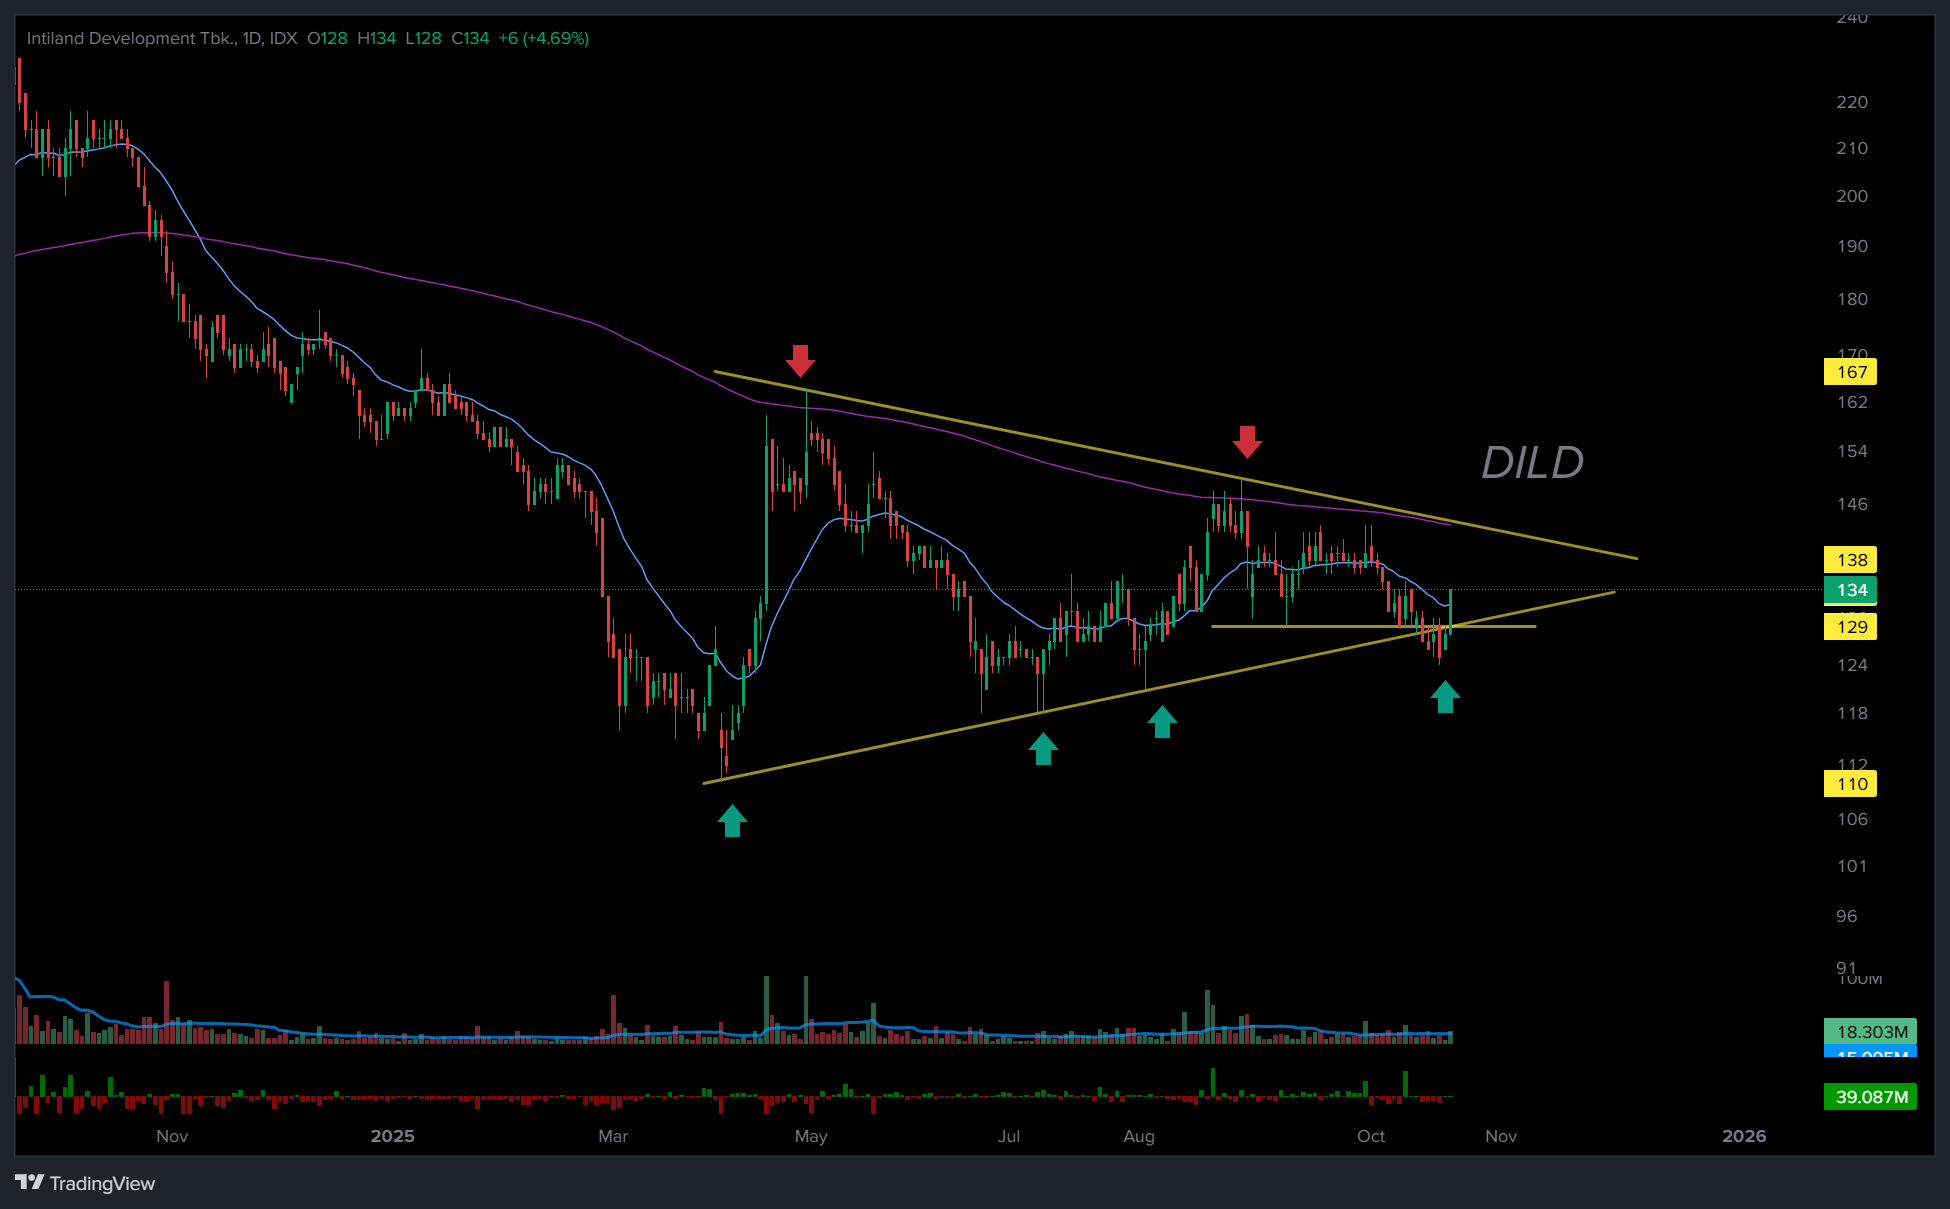The width and height of the screenshot is (1950, 1209).
Task: Click the yellow 129 price label
Action: [1851, 627]
